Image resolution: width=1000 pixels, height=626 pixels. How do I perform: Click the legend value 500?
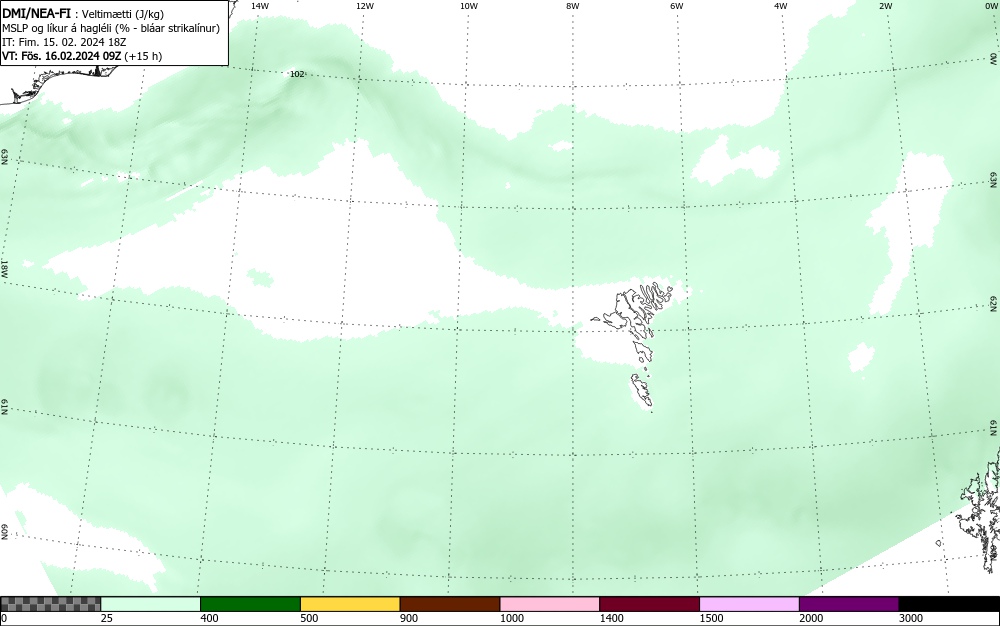pos(309,618)
